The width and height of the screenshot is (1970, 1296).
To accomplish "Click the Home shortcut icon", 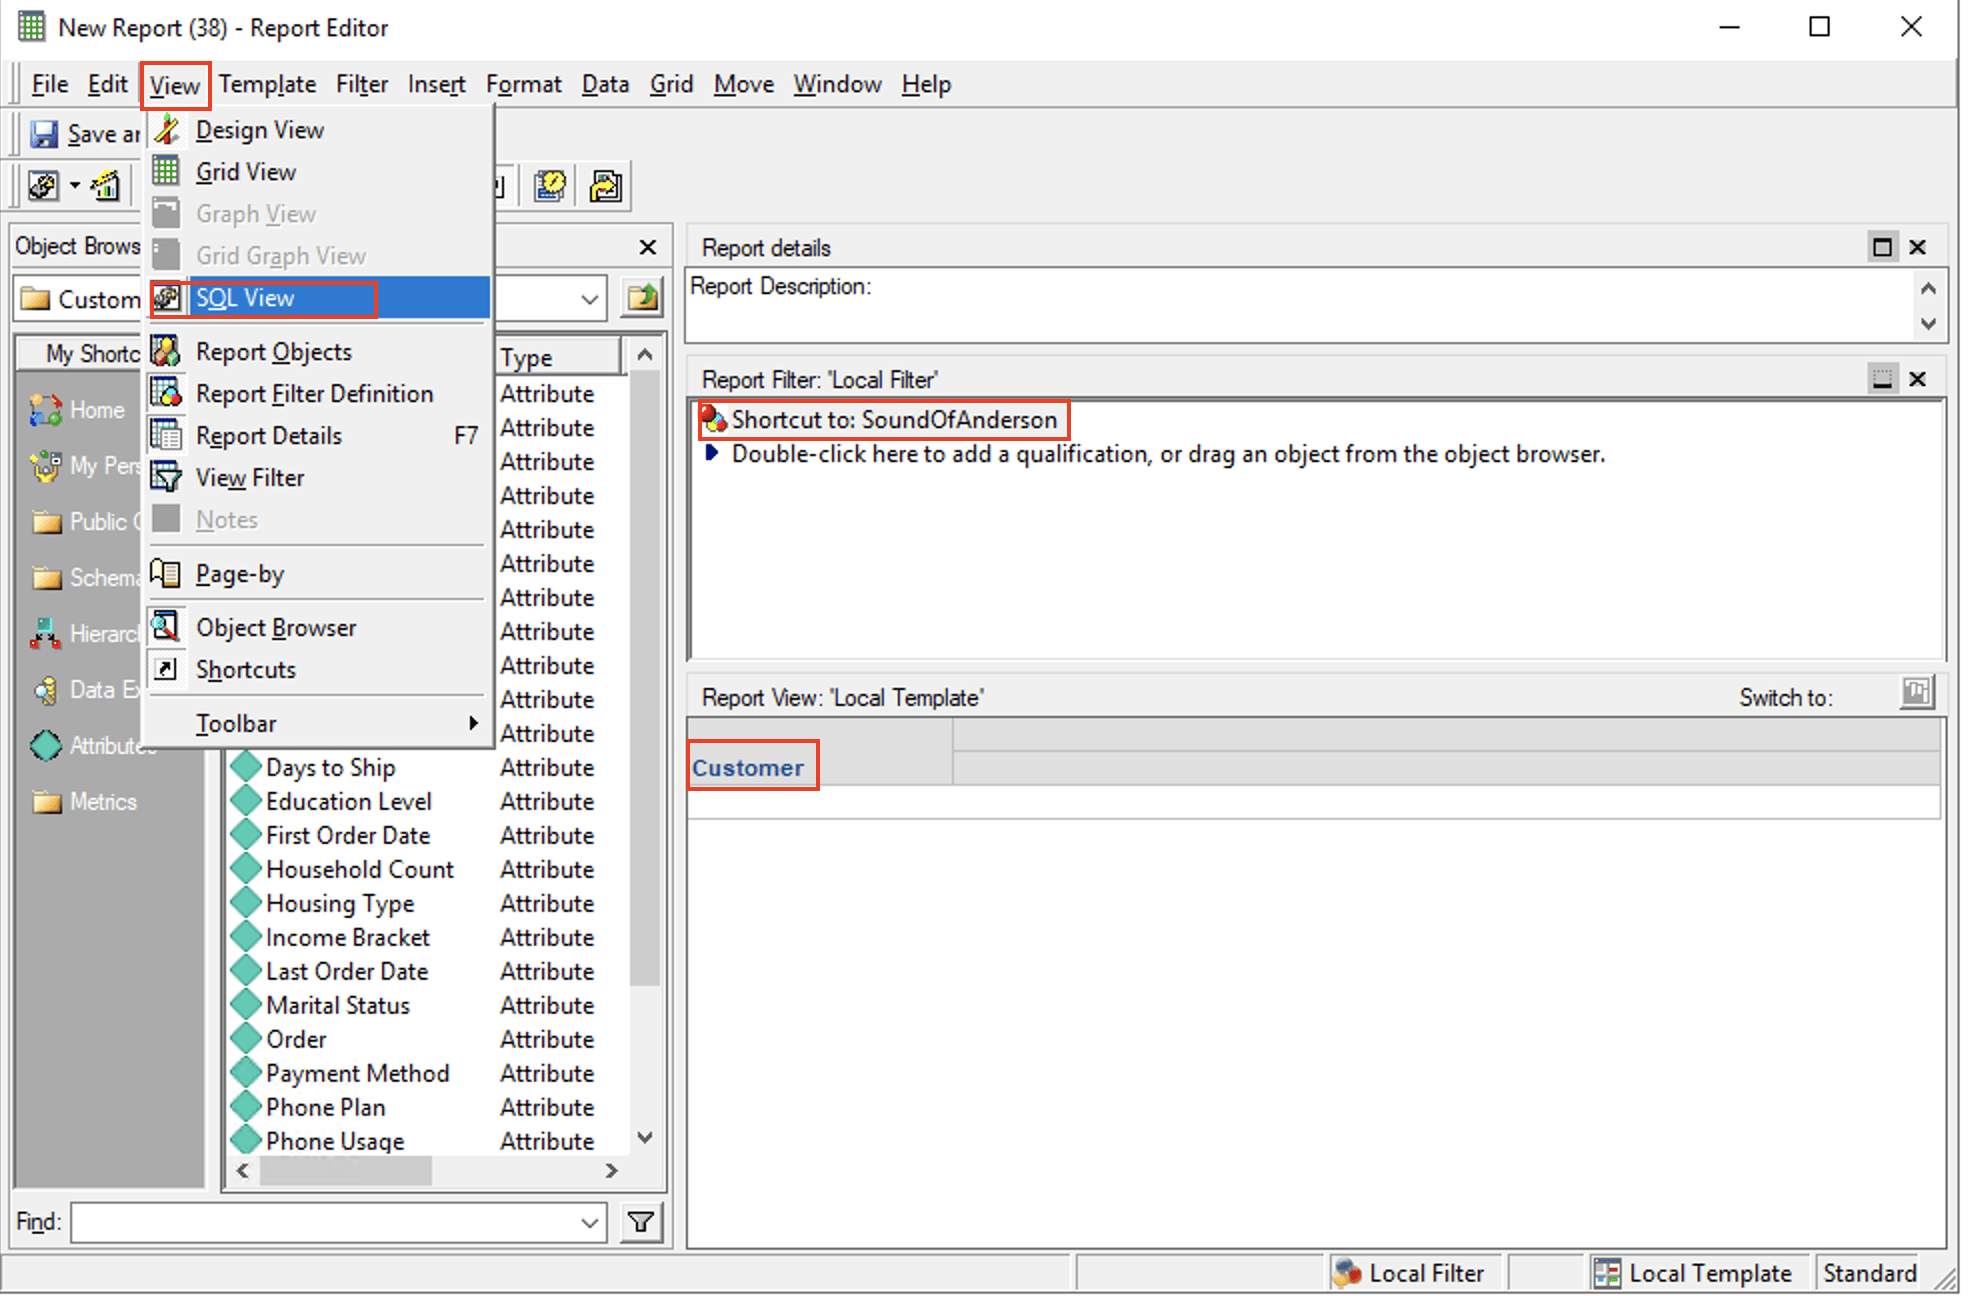I will click(45, 410).
